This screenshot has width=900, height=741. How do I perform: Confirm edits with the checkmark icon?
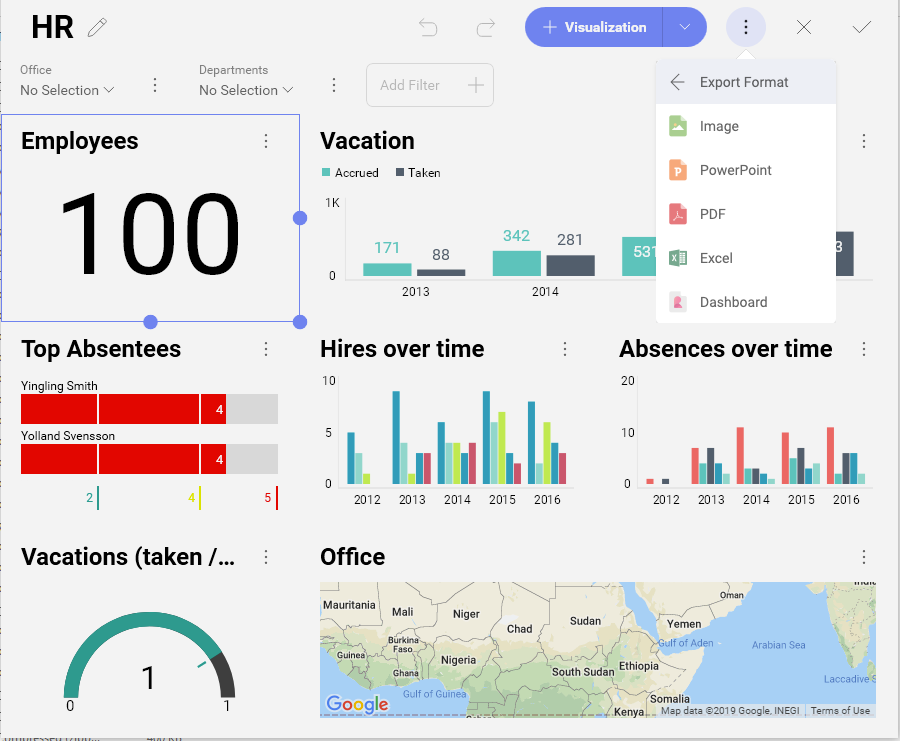861,28
